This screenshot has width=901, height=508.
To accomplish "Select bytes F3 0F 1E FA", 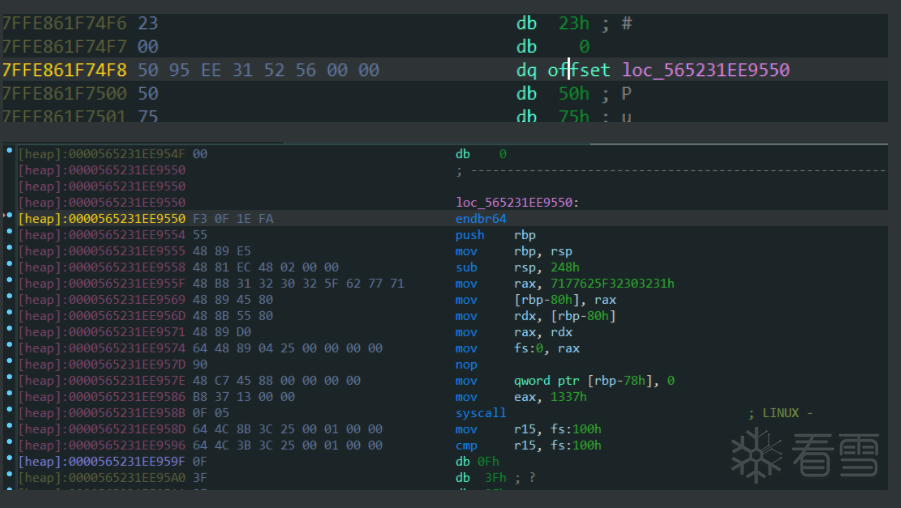I will [233, 218].
